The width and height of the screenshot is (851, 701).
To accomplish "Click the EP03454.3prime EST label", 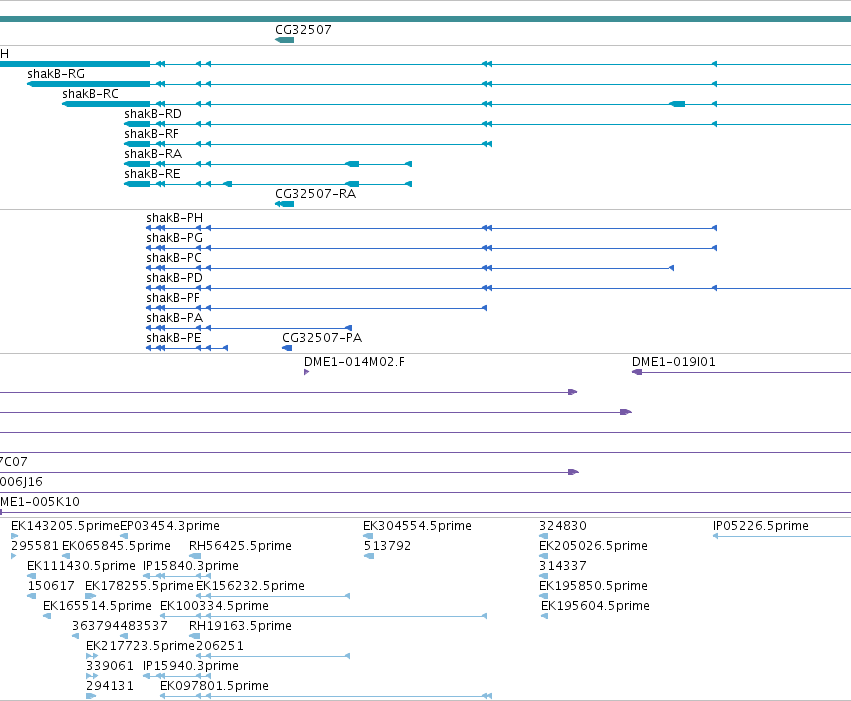I will pyautogui.click(x=170, y=526).
